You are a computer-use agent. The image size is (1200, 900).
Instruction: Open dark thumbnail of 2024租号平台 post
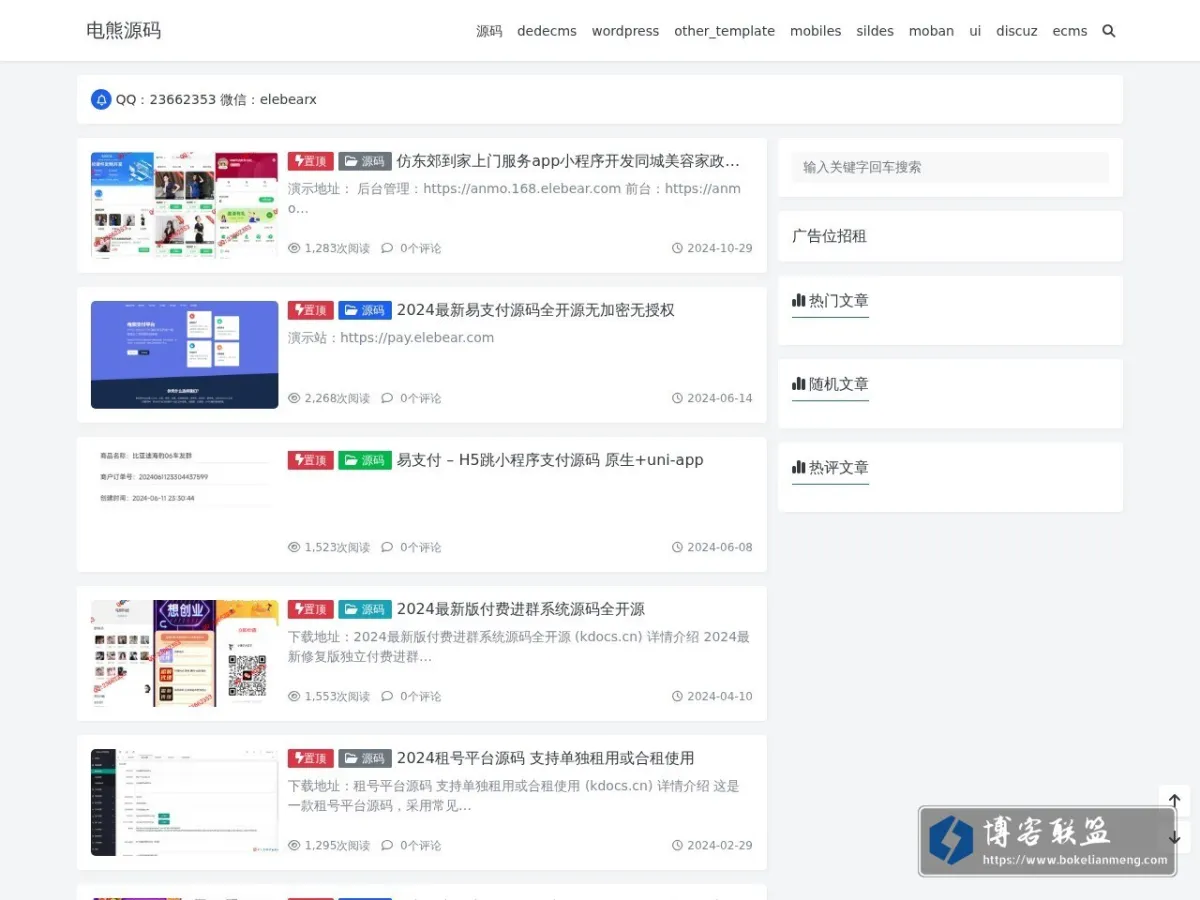tap(185, 802)
